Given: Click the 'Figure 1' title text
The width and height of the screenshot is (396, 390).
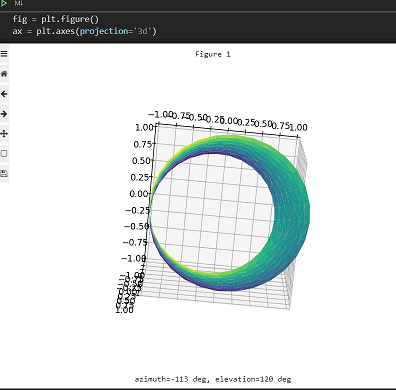Looking at the screenshot, I should click(213, 54).
